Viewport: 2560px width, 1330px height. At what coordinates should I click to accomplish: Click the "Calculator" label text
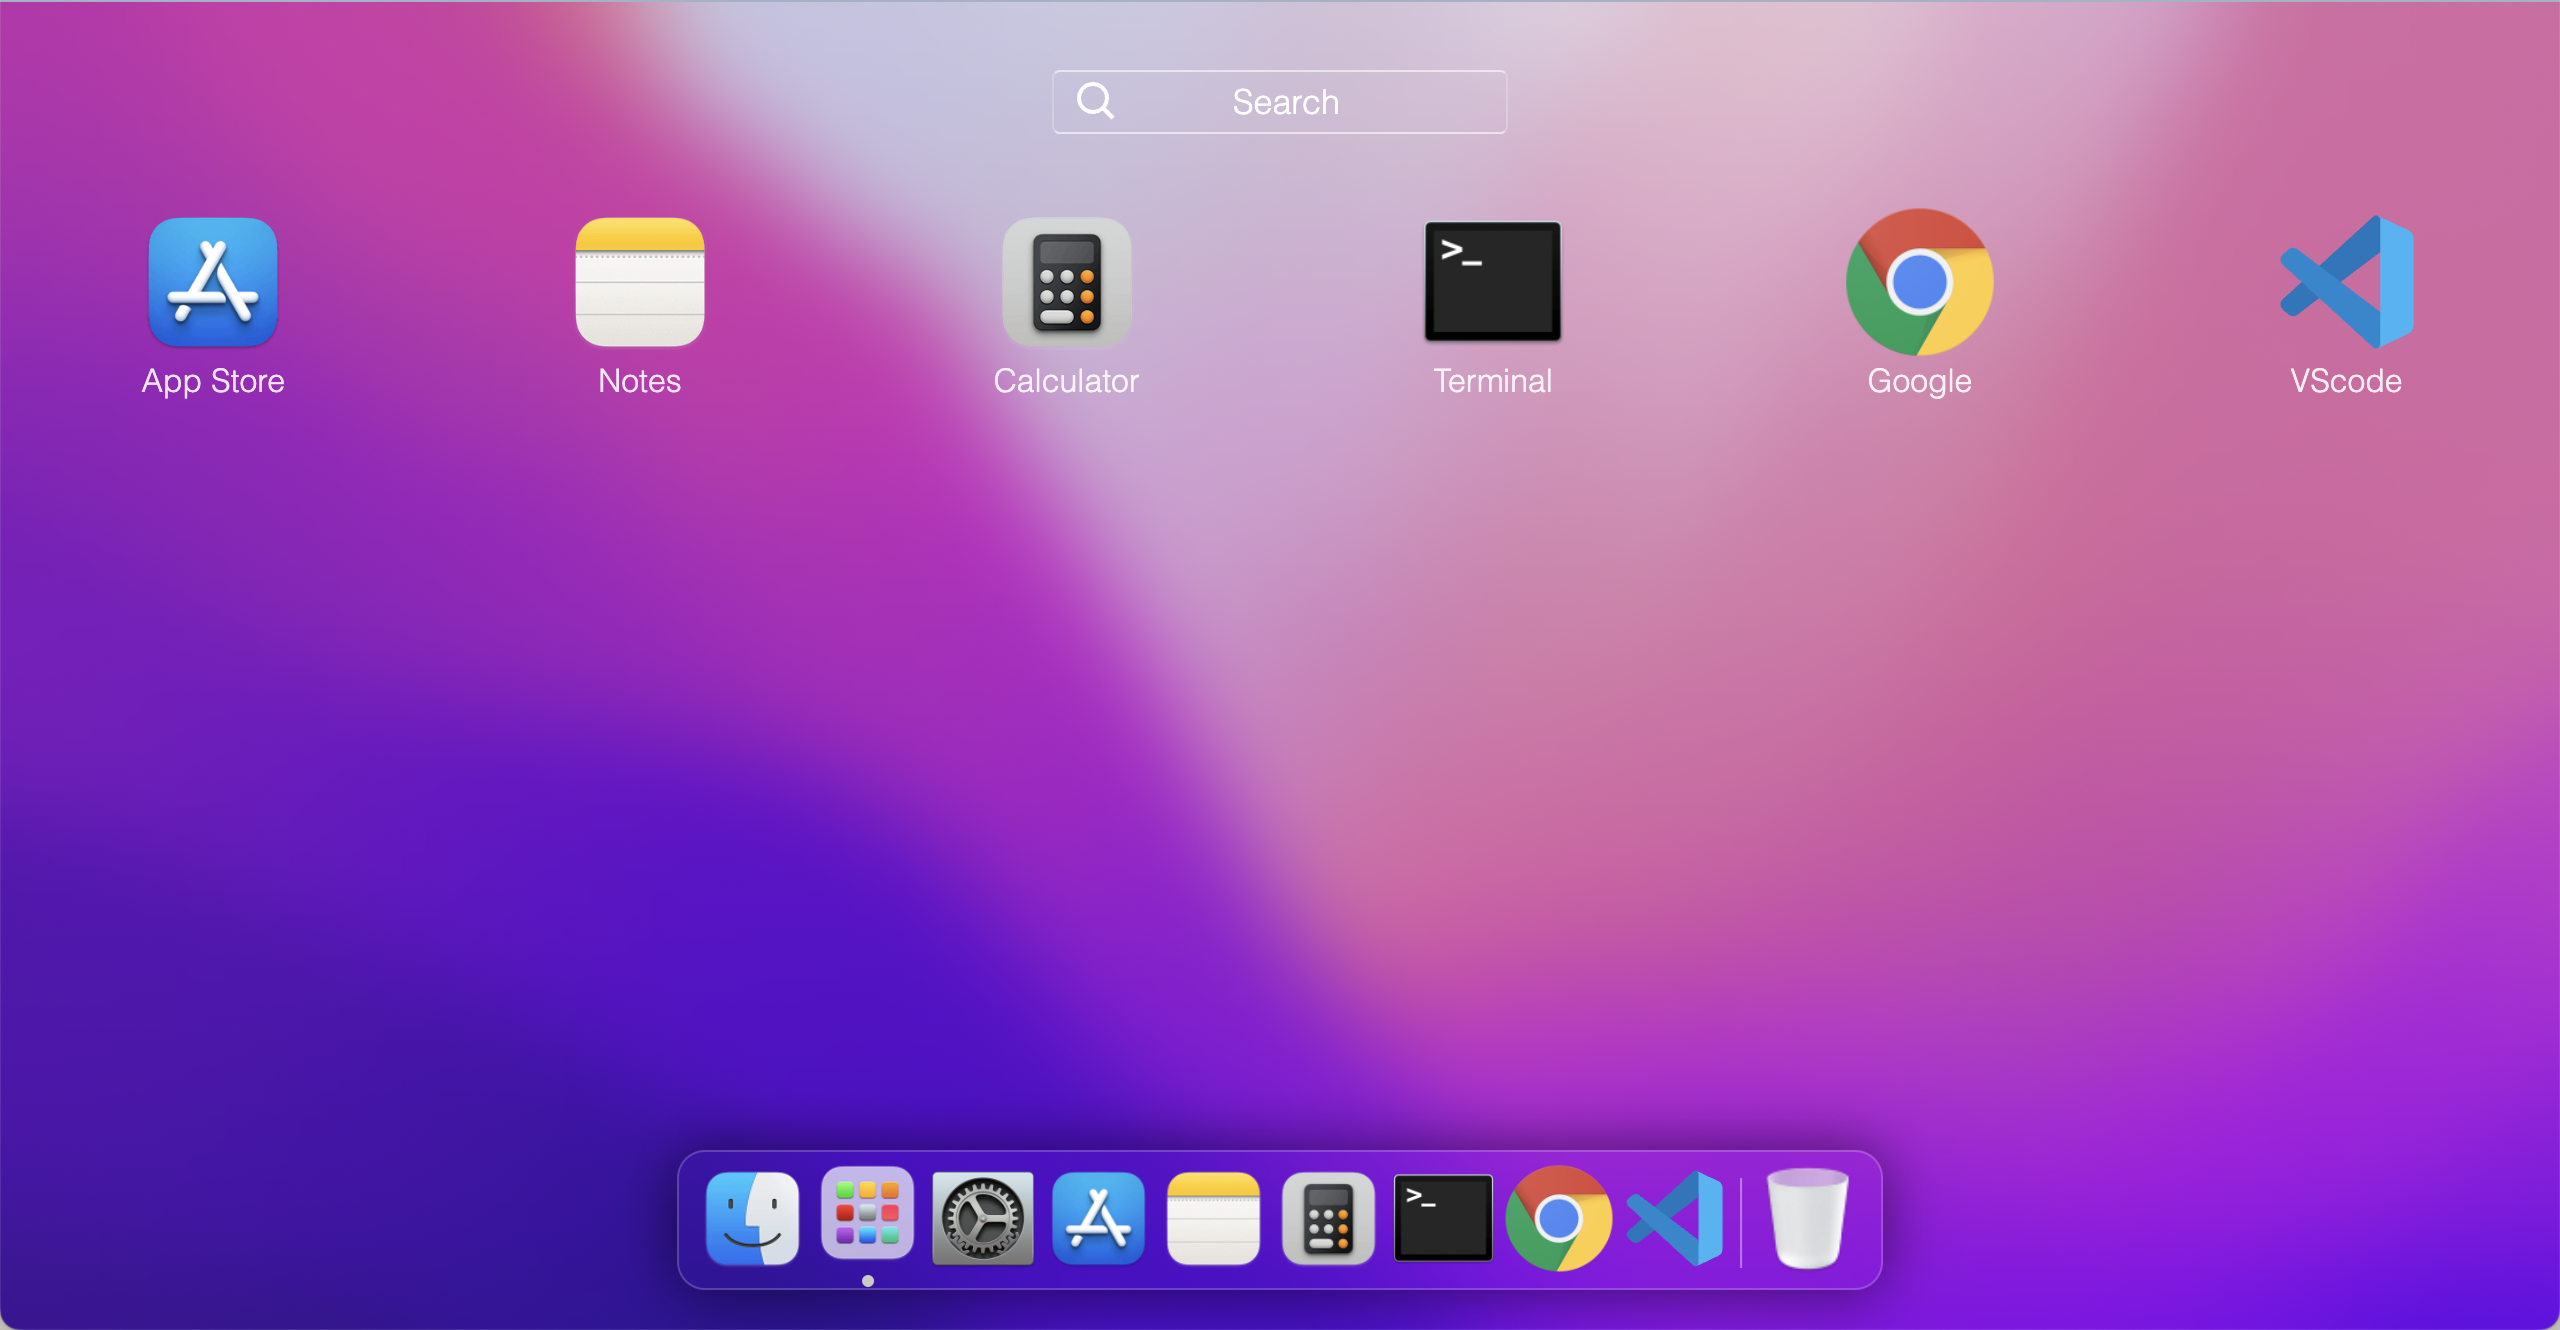point(1067,381)
